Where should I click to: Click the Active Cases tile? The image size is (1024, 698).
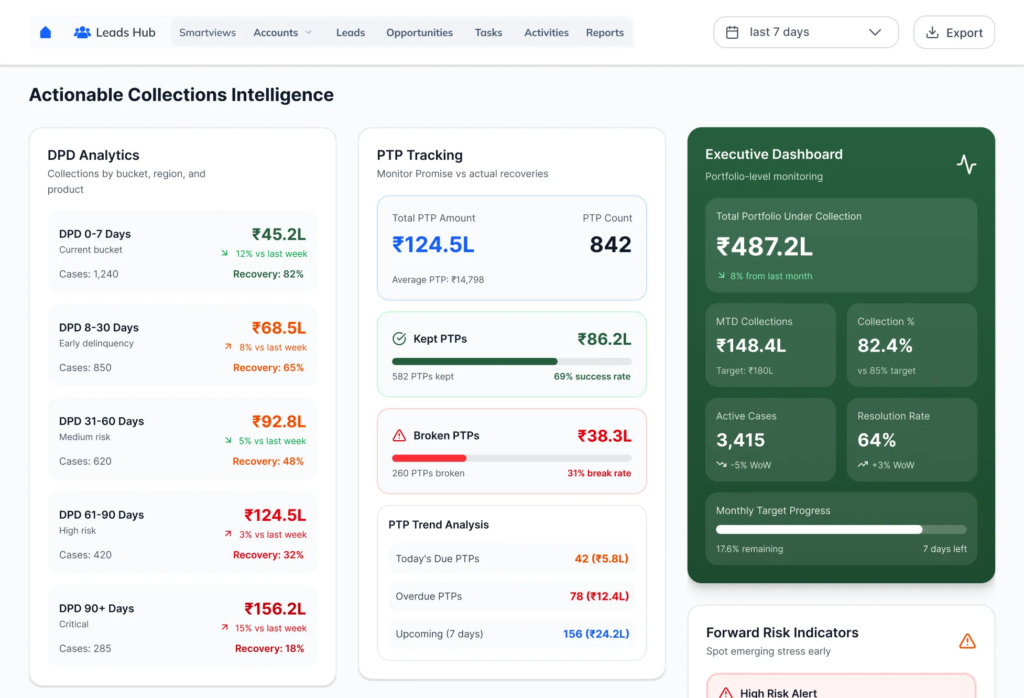(x=770, y=439)
